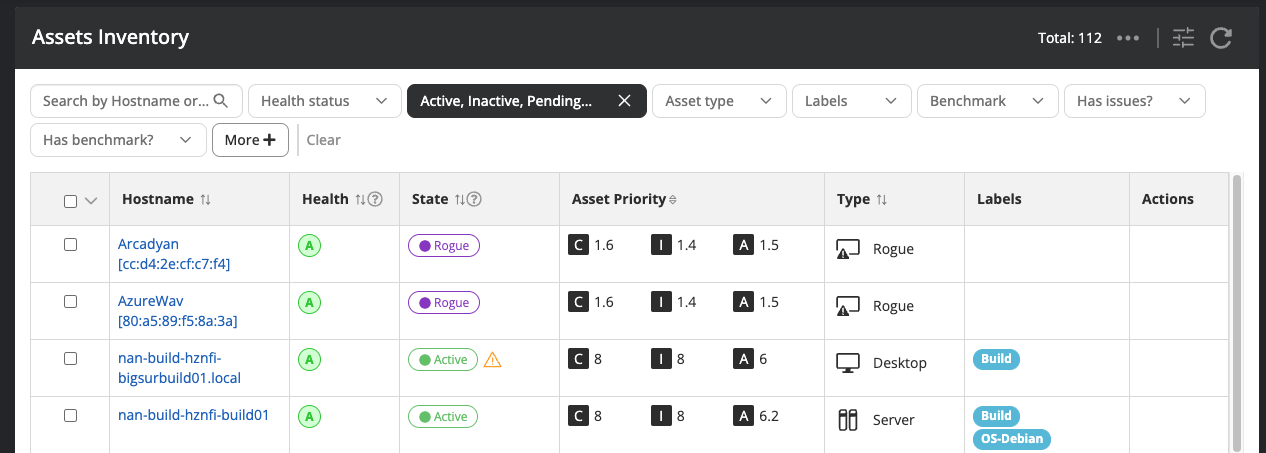The image size is (1266, 453).
Task: Click the State column help icon
Action: pos(475,200)
